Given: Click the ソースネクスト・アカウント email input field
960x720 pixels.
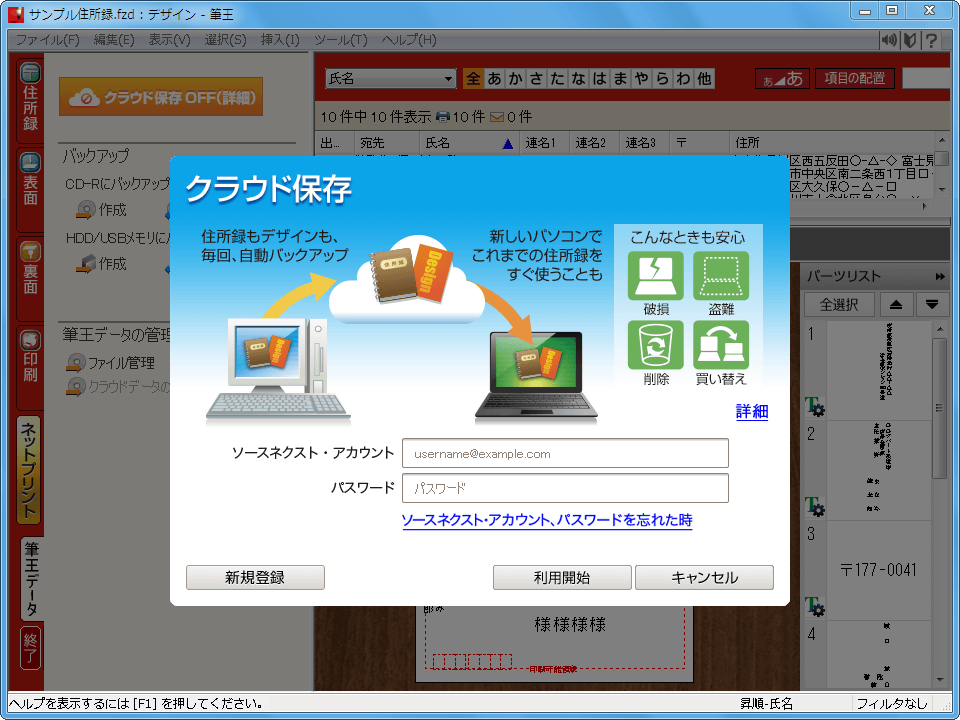Looking at the screenshot, I should tap(565, 454).
